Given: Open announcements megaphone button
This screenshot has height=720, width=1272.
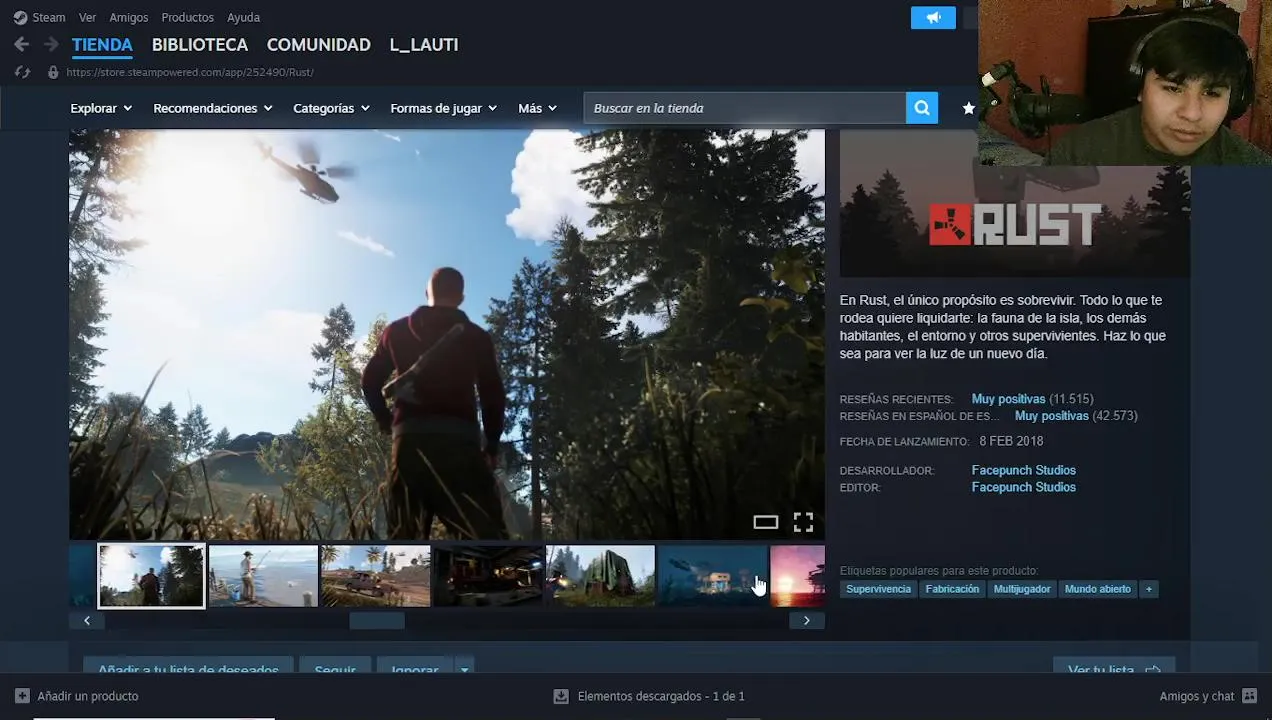Looking at the screenshot, I should pos(933,18).
